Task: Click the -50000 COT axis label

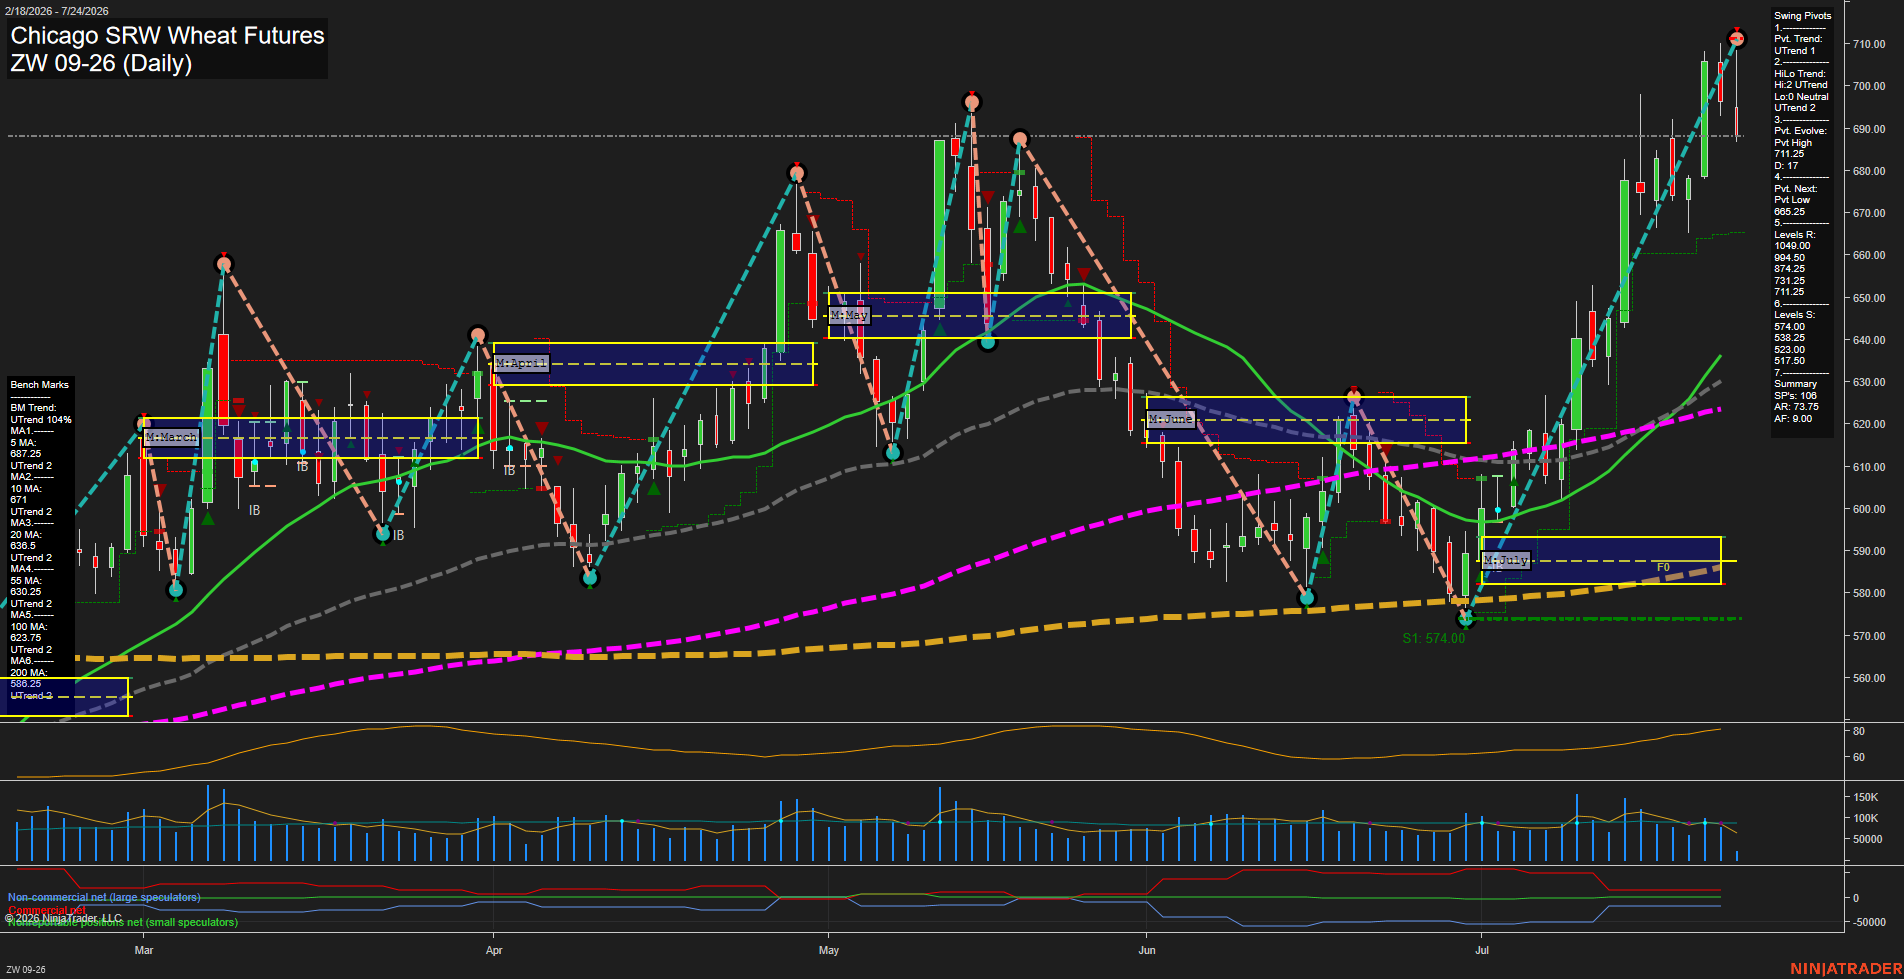Action: (x=1869, y=922)
